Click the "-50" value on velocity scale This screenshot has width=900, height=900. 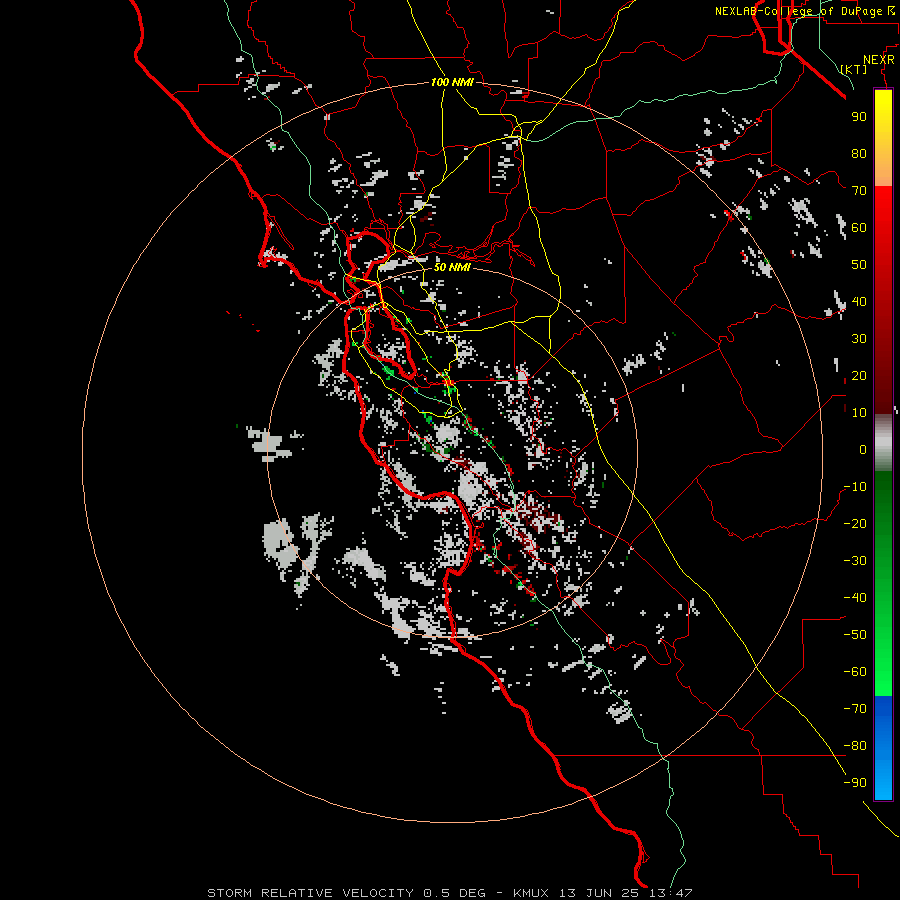point(855,634)
